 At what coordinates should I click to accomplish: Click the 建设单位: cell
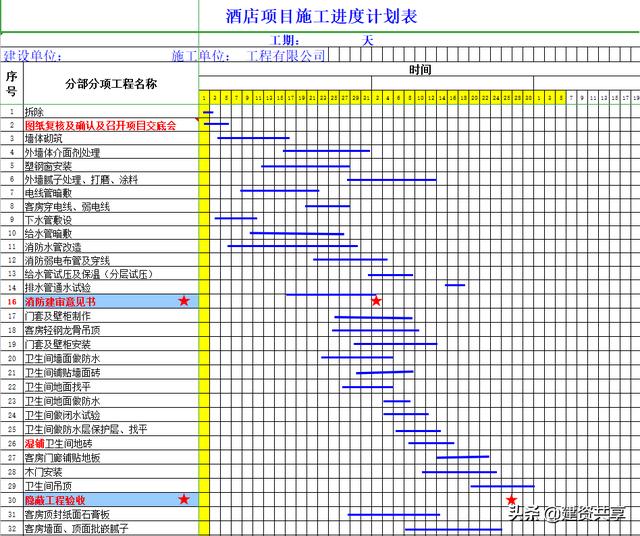click(x=33, y=56)
